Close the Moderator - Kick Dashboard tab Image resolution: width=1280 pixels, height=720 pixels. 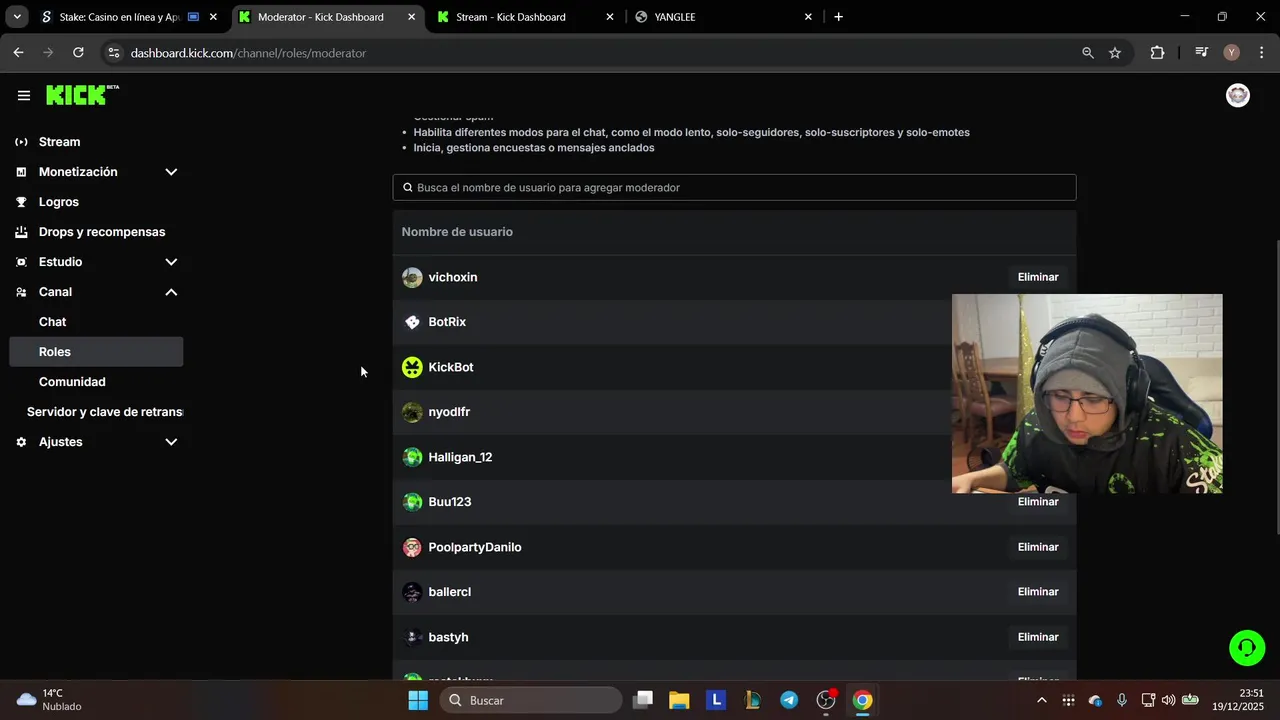point(411,17)
